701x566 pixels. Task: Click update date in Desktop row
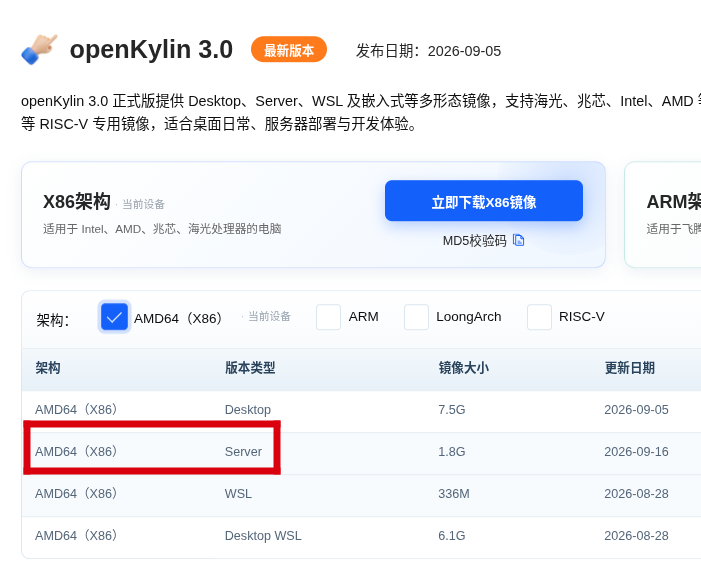coord(636,410)
